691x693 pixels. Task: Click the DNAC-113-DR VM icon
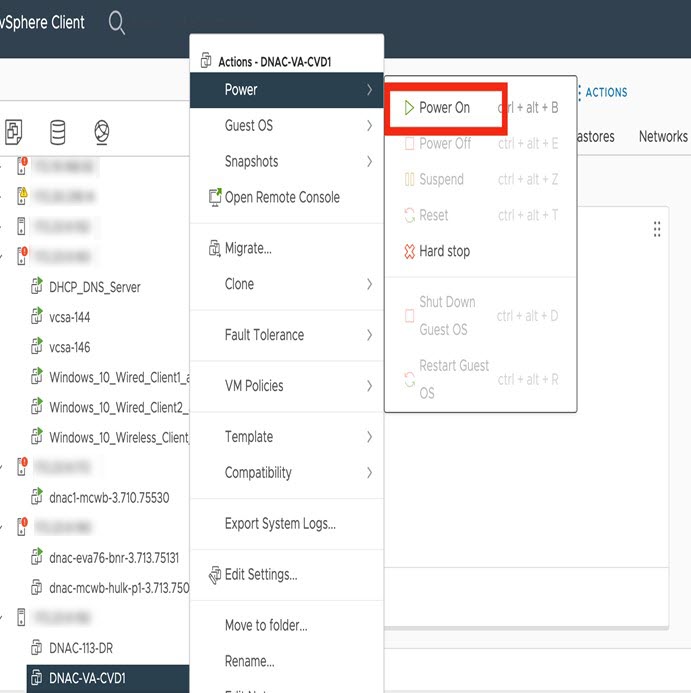[37, 648]
